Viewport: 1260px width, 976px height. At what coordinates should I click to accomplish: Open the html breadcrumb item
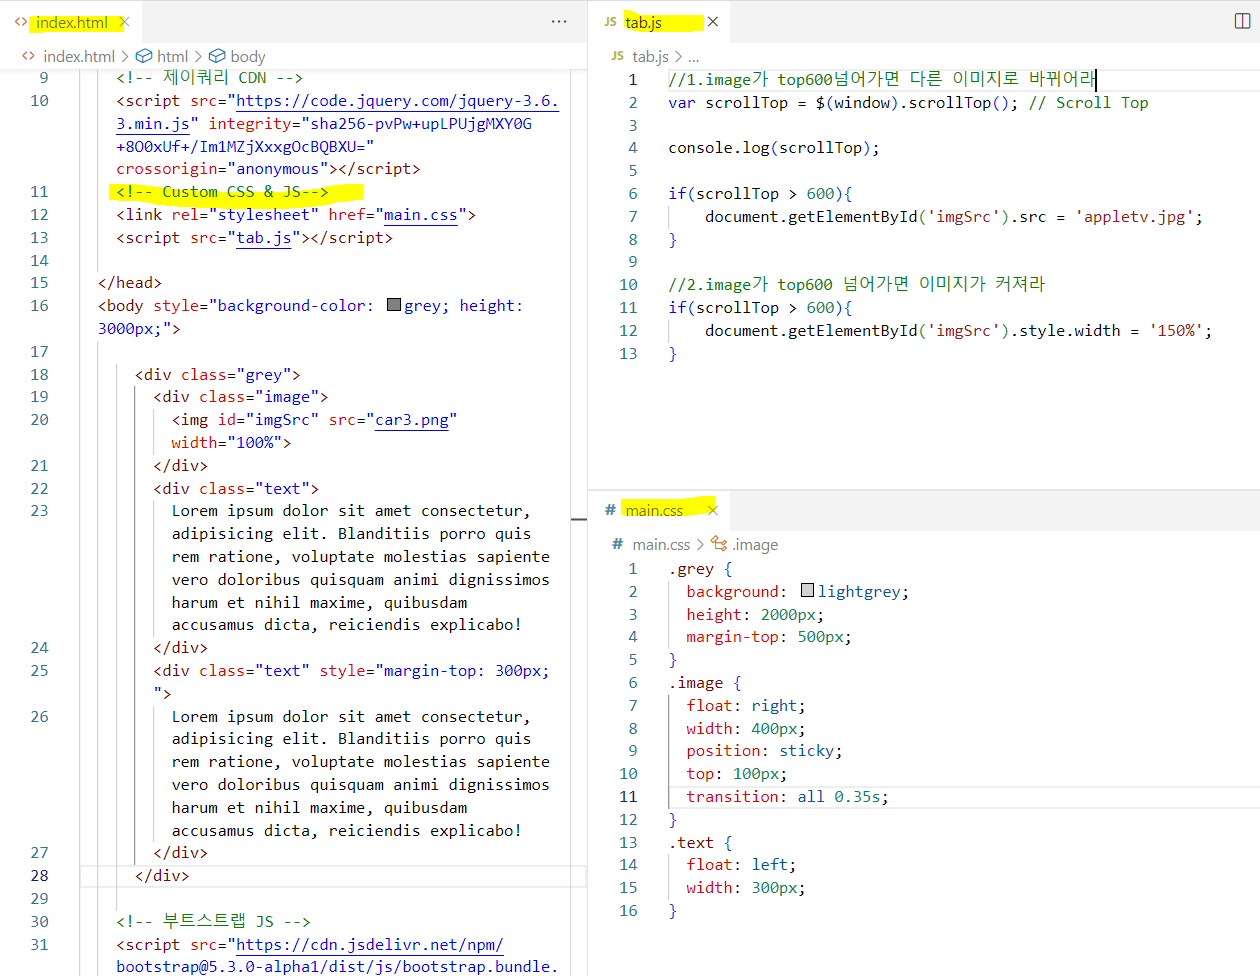pos(172,56)
